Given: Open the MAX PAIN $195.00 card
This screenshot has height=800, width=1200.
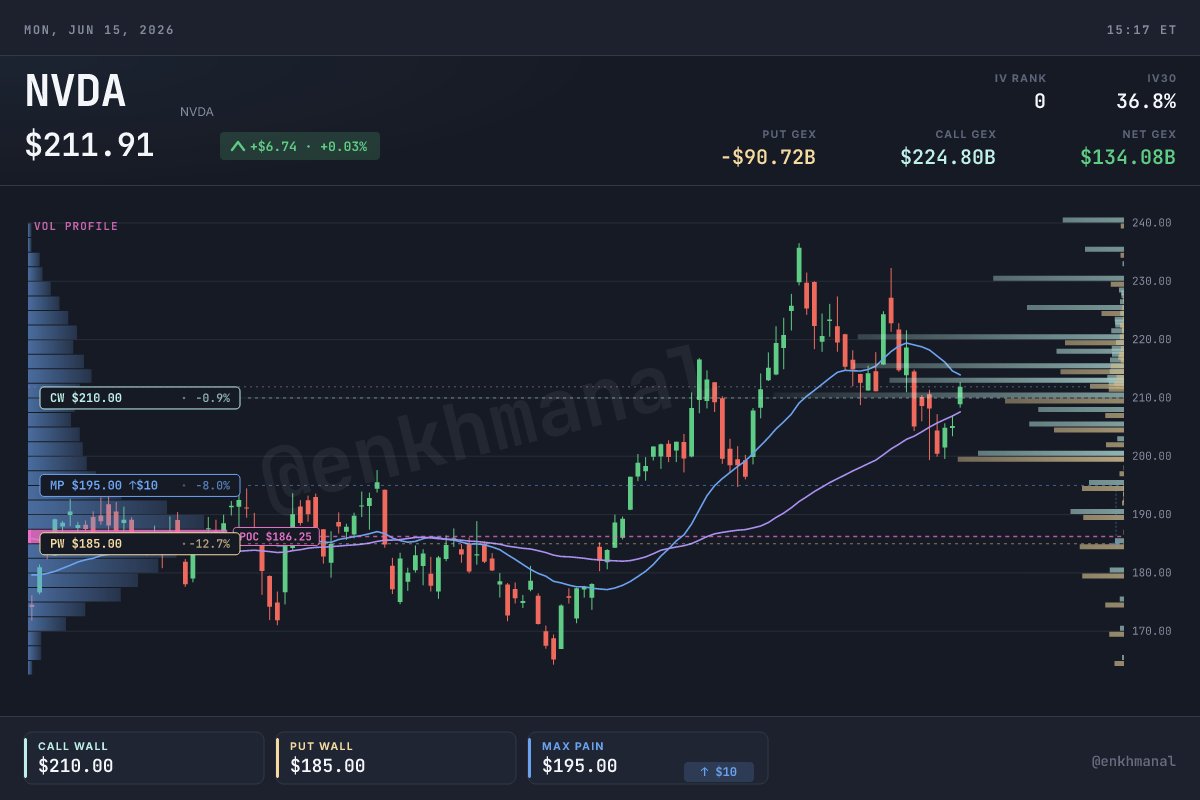Looking at the screenshot, I should click(x=648, y=758).
